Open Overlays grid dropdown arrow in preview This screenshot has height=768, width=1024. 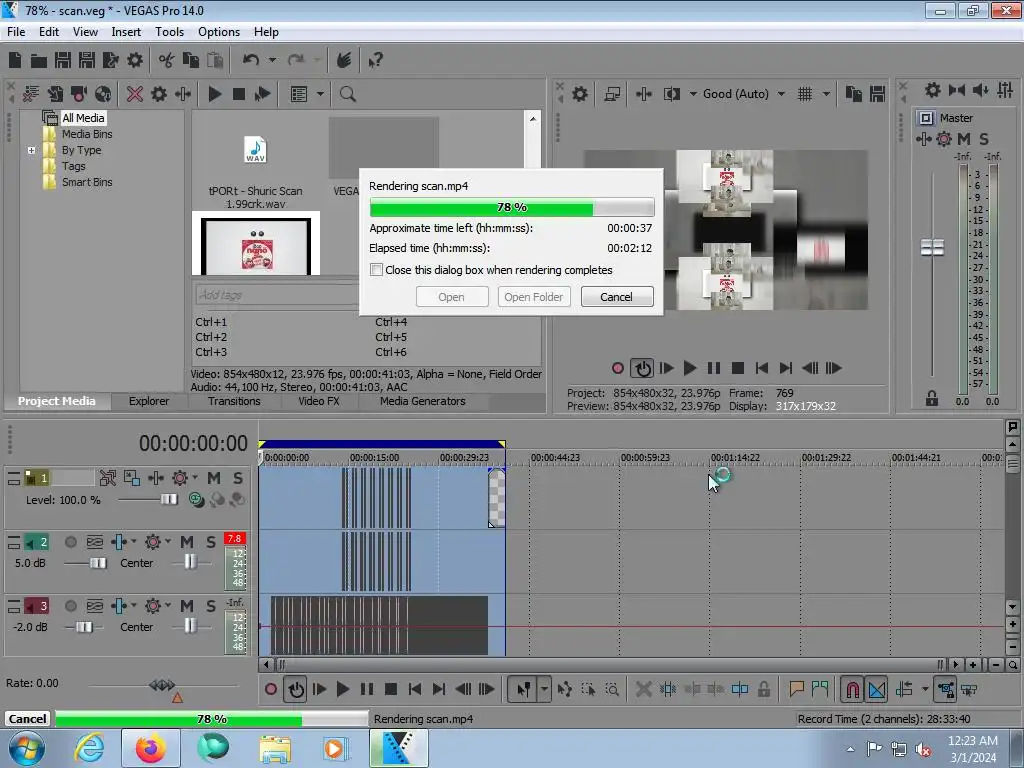pyautogui.click(x=826, y=94)
